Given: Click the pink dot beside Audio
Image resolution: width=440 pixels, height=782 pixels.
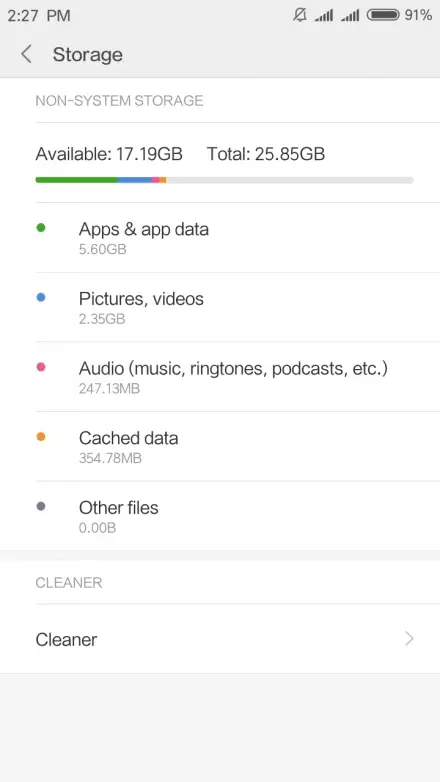Looking at the screenshot, I should 41,367.
